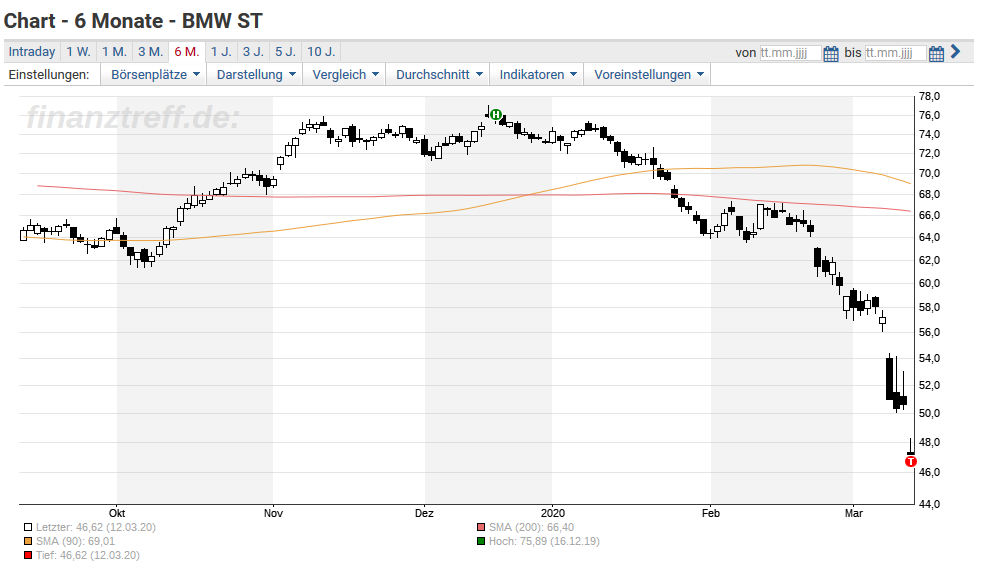
Task: Select the 3 M. time range tab
Action: pyautogui.click(x=150, y=51)
